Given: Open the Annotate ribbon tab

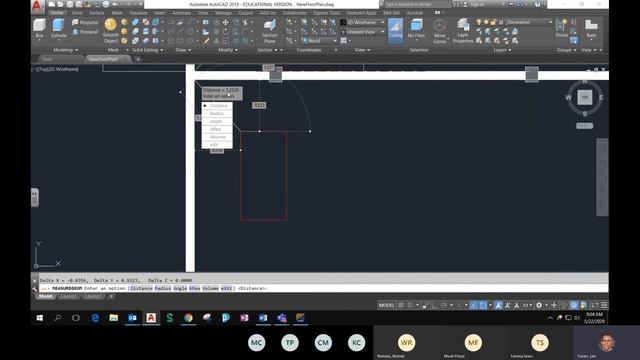Looking at the screenshot, I should (x=181, y=13).
